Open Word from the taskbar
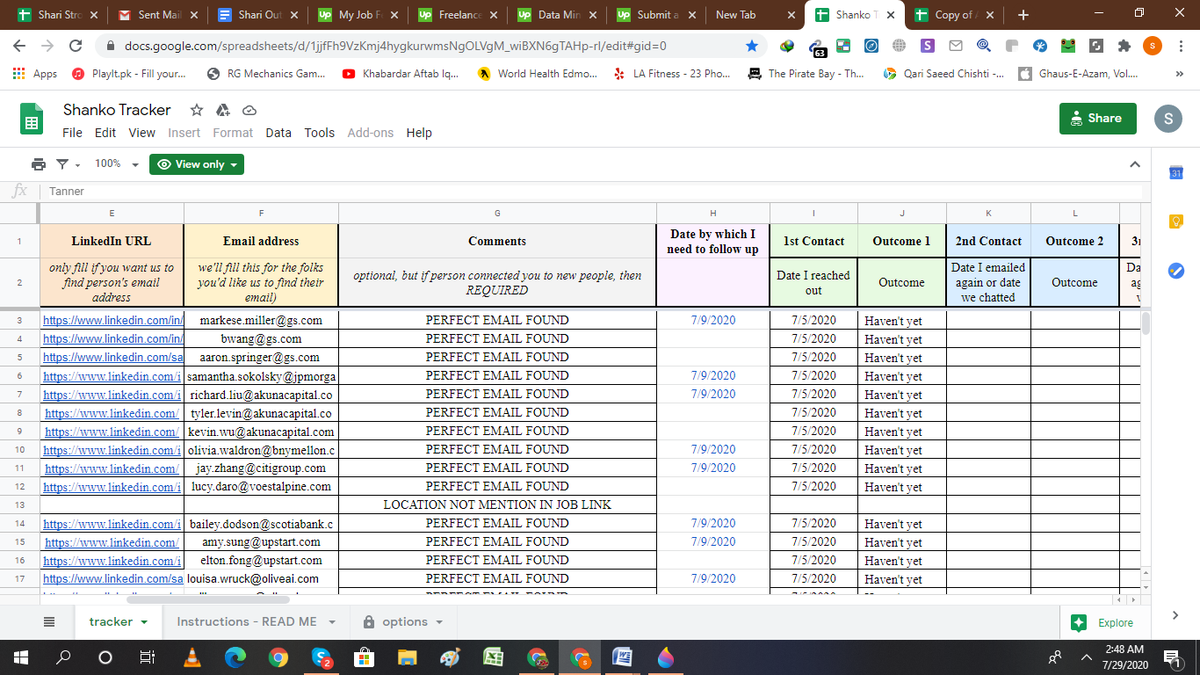This screenshot has width=1200, height=675. [622, 657]
